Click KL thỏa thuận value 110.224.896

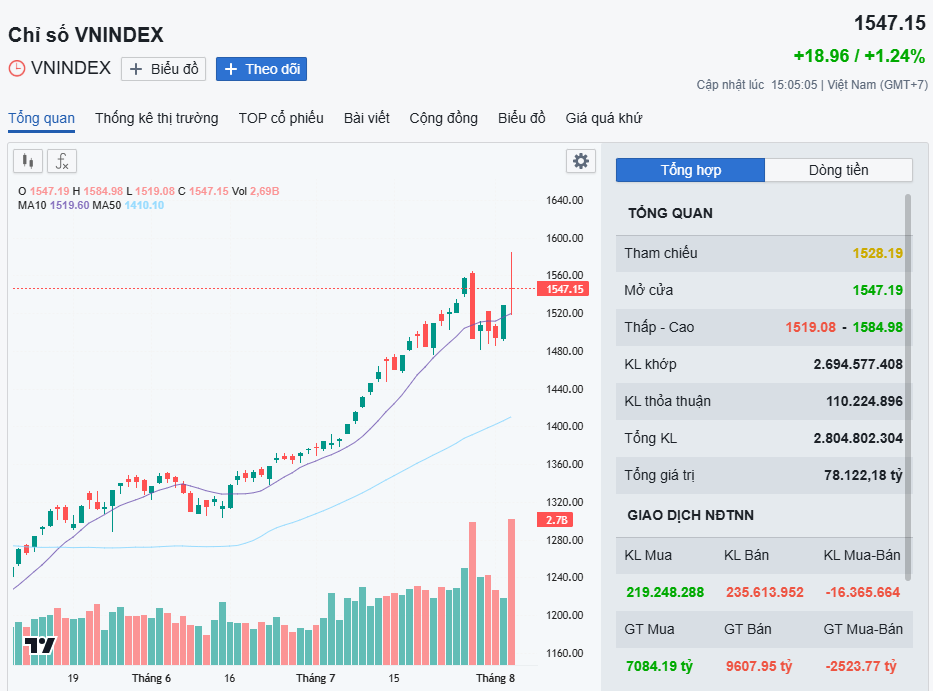coord(865,401)
